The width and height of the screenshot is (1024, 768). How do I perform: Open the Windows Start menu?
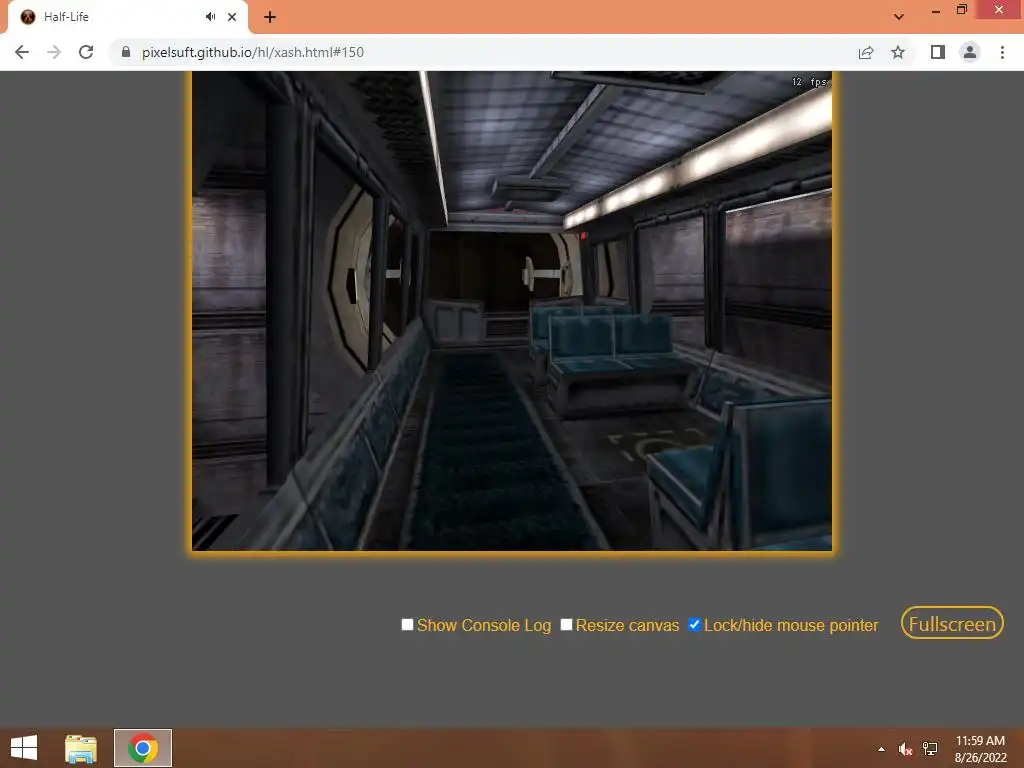pyautogui.click(x=24, y=748)
